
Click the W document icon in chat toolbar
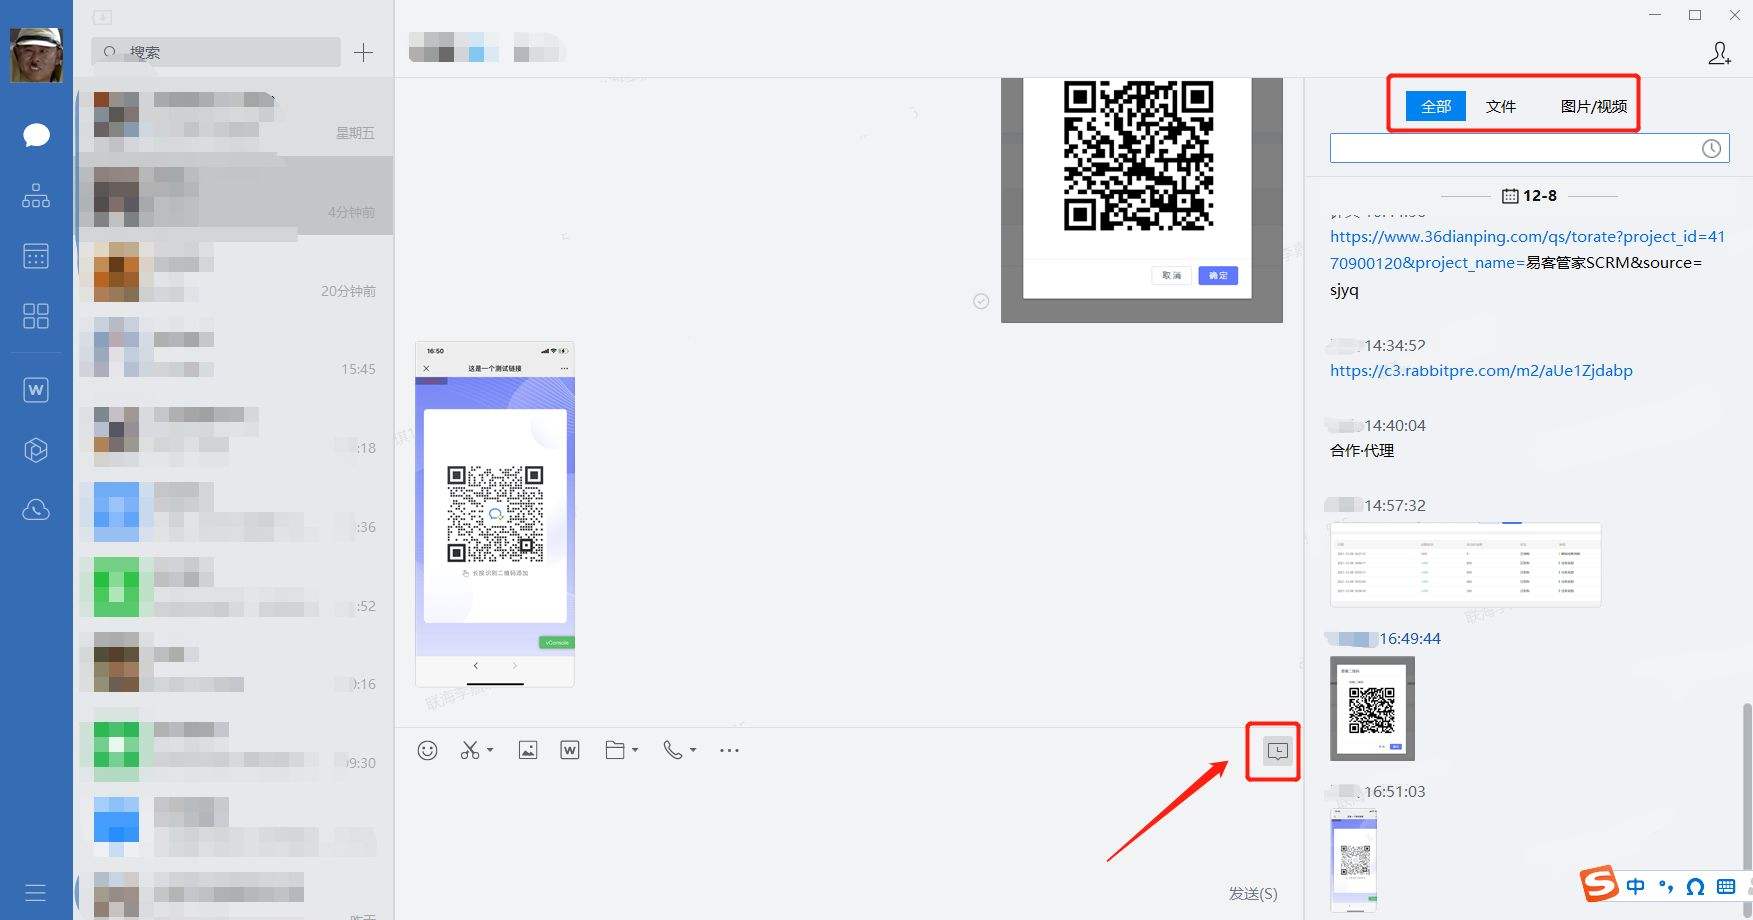pos(570,750)
